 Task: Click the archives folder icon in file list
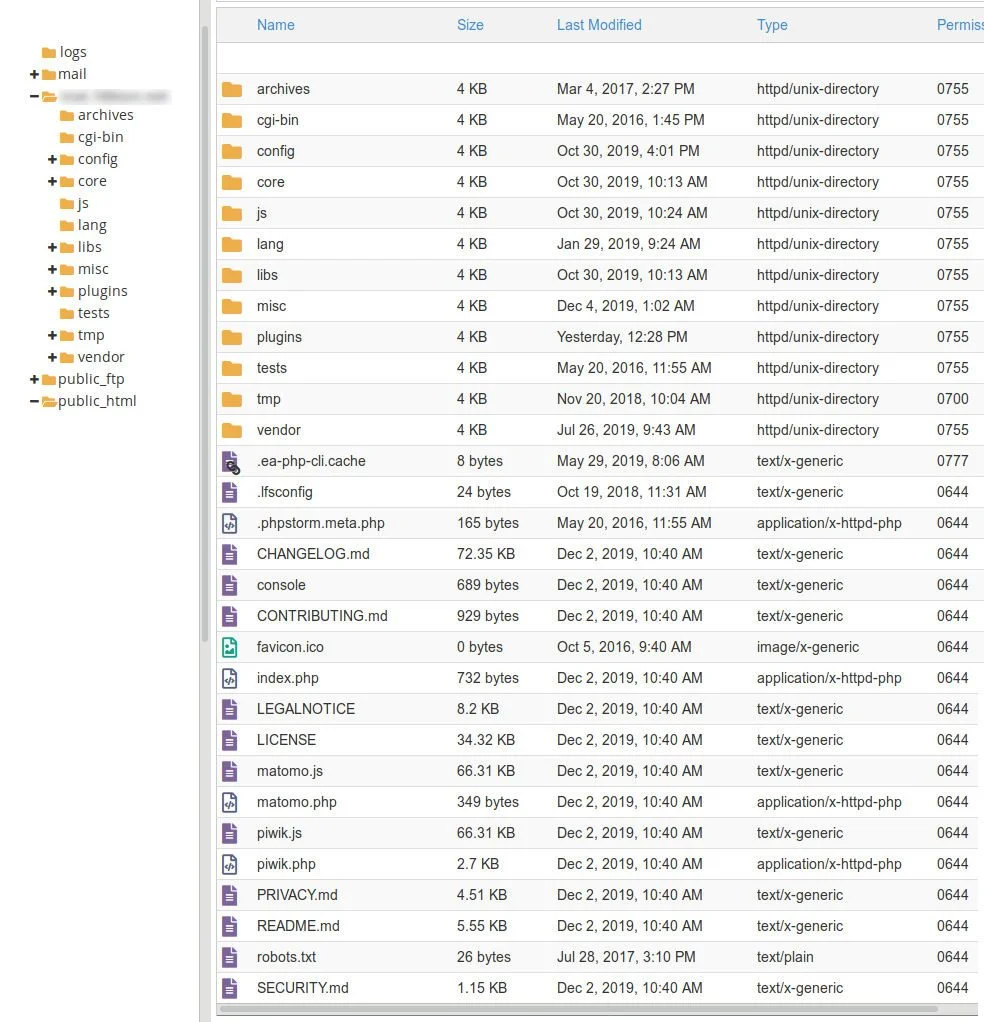[232, 89]
